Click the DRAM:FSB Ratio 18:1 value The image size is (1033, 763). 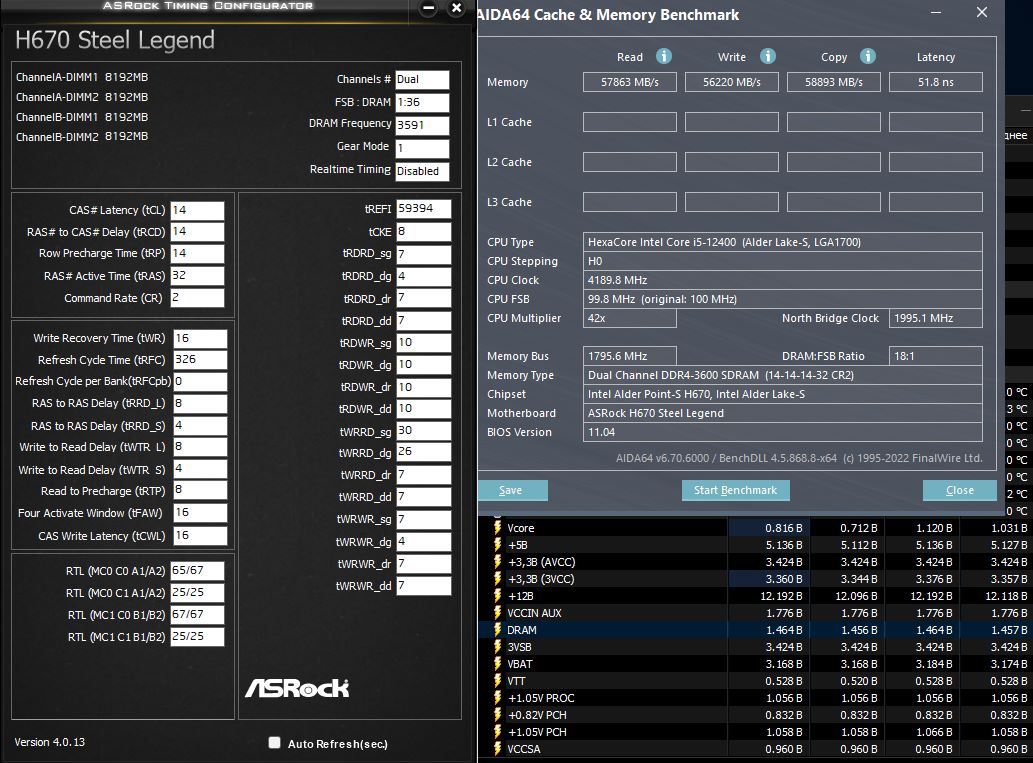935,356
